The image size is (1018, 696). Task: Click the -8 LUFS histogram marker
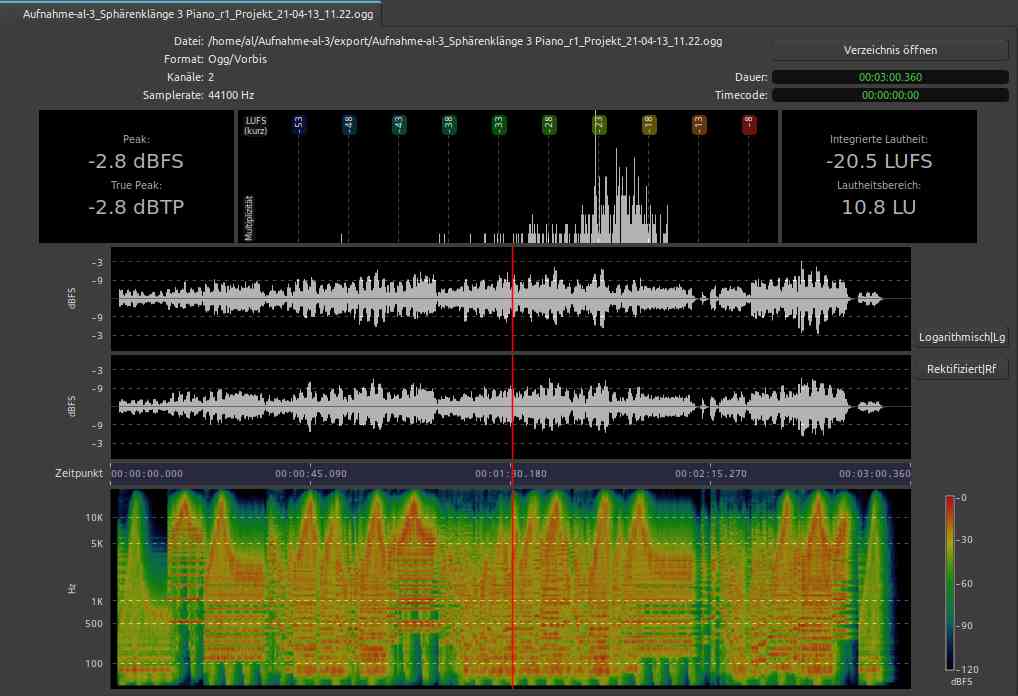[x=749, y=124]
